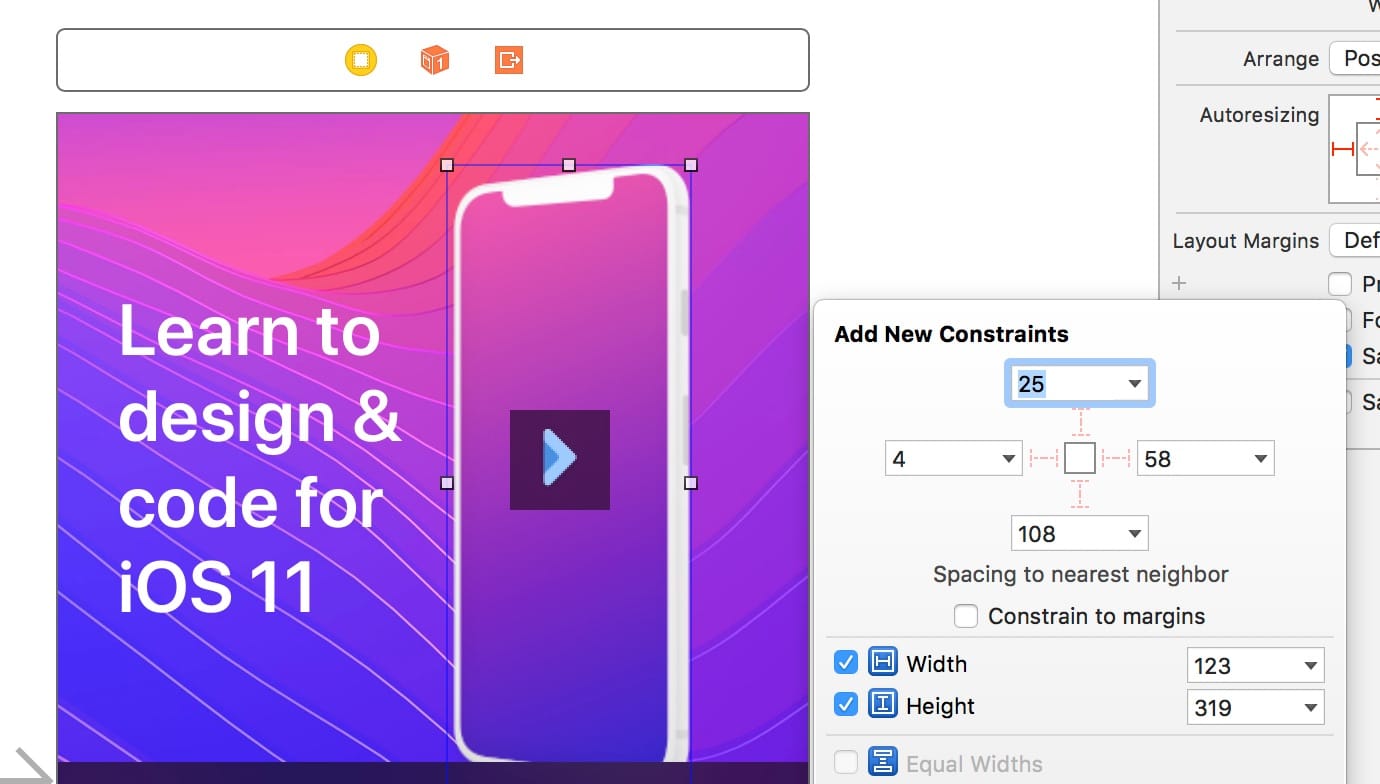The image size is (1380, 784).
Task: Click the top-left resize handle of selected image
Action: click(x=447, y=165)
